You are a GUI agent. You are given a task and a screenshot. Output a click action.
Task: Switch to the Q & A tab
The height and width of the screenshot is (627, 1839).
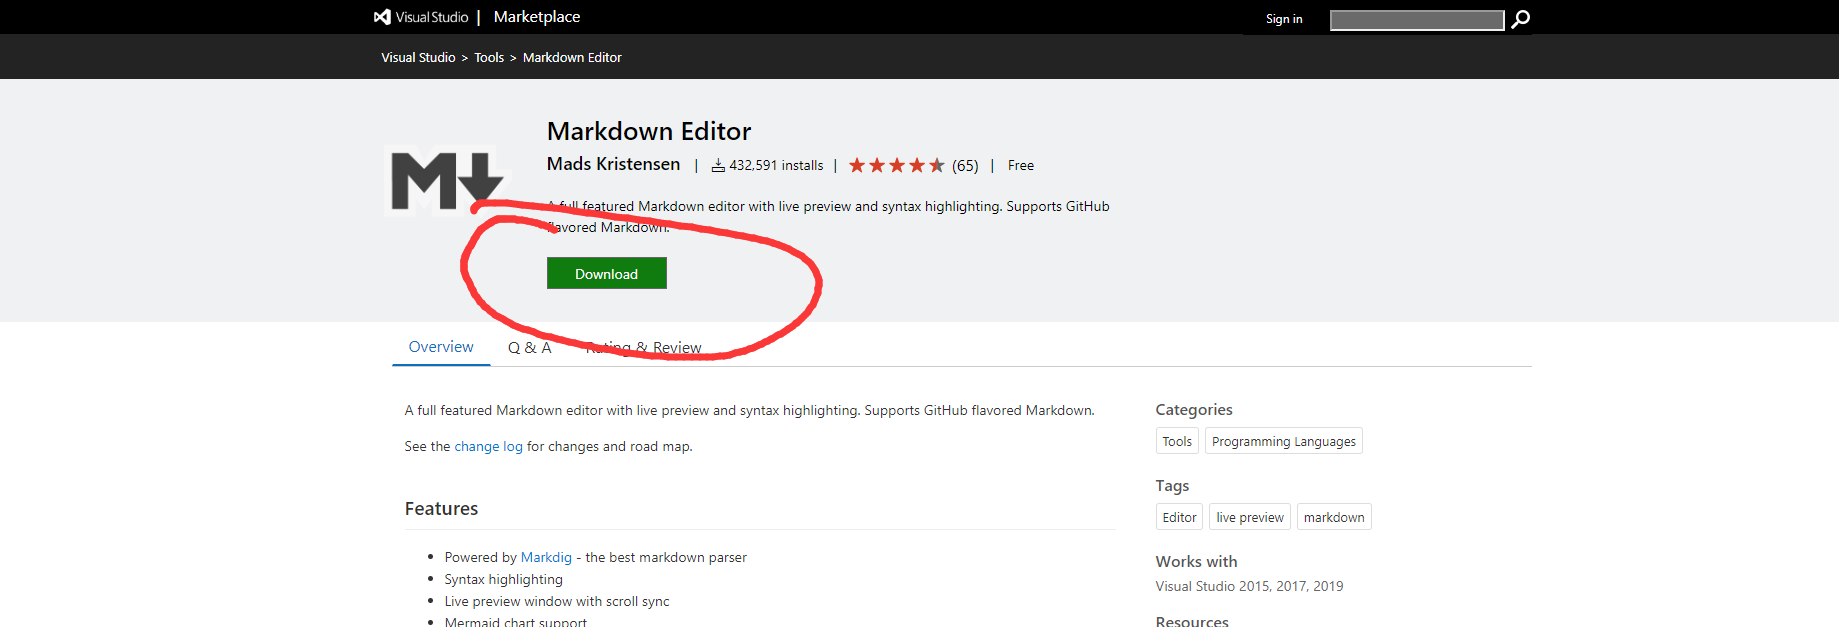pyautogui.click(x=529, y=348)
